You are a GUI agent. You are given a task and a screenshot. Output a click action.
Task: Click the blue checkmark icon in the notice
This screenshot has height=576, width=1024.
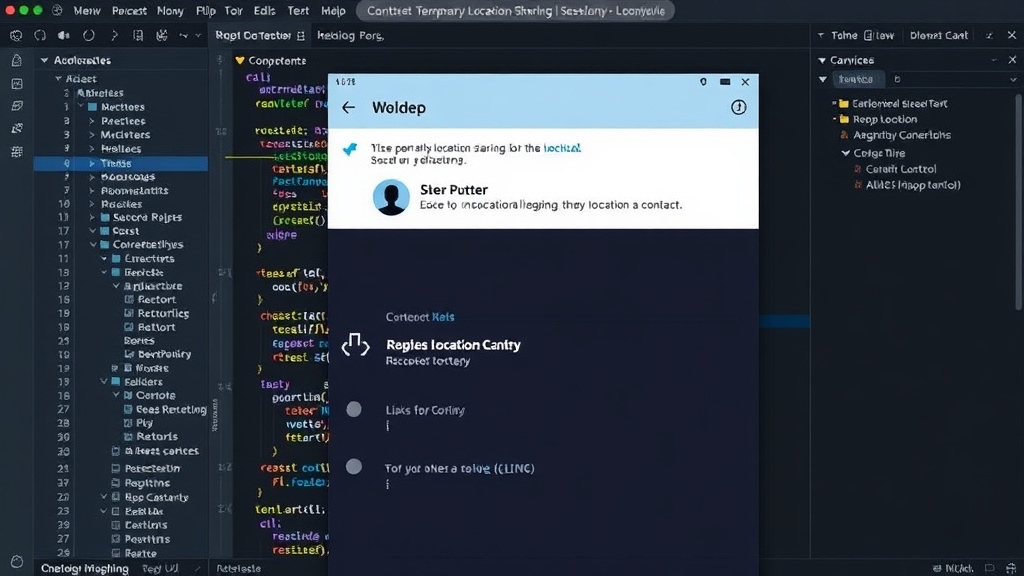(350, 150)
